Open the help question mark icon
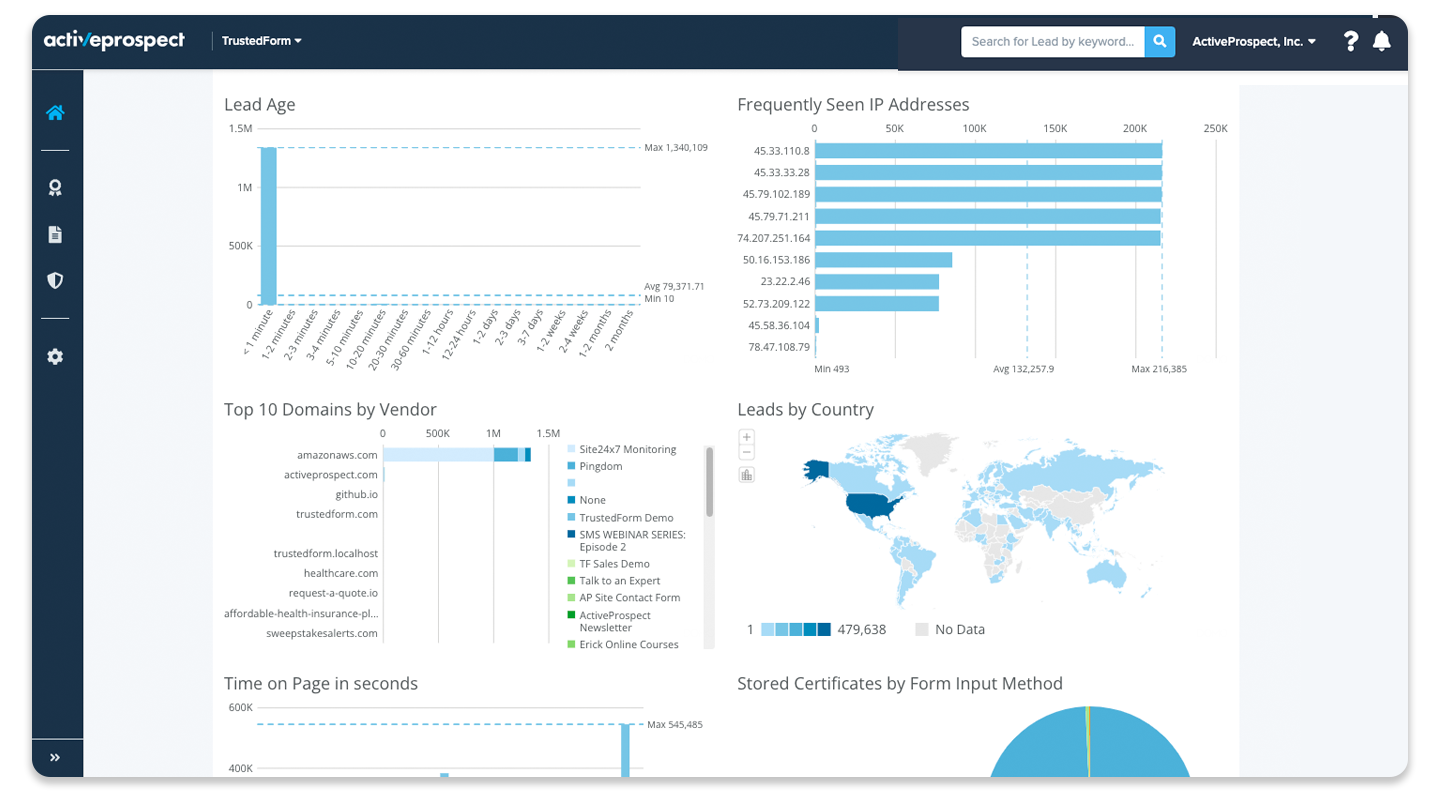The height and width of the screenshot is (796, 1440). point(1351,41)
